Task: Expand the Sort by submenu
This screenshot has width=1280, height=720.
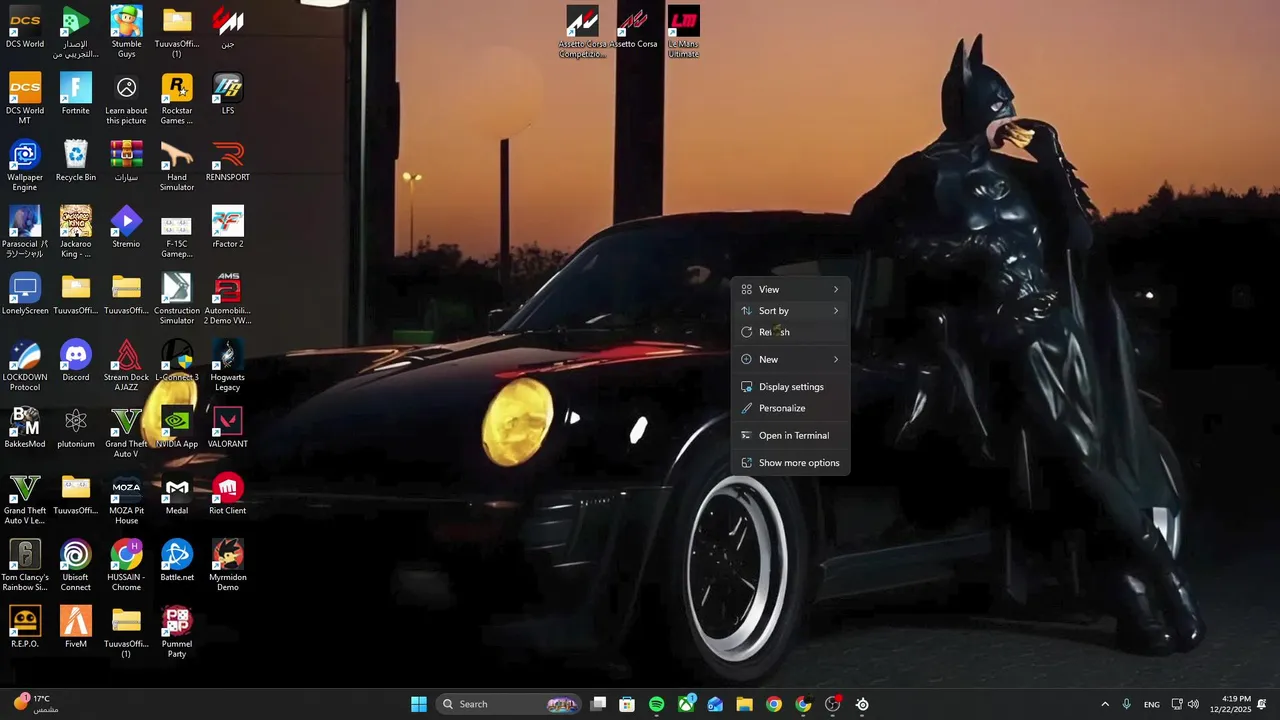Action: pyautogui.click(x=790, y=311)
